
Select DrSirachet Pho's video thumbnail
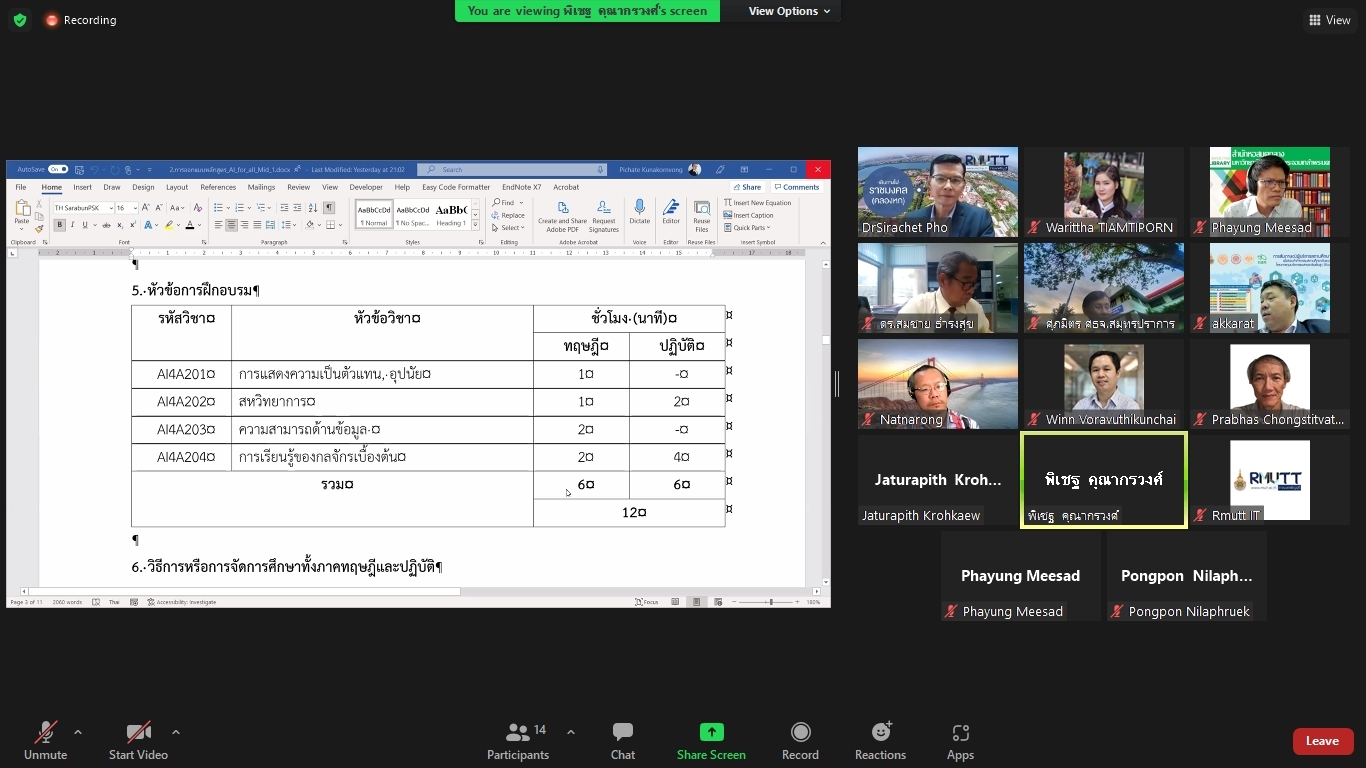[937, 192]
